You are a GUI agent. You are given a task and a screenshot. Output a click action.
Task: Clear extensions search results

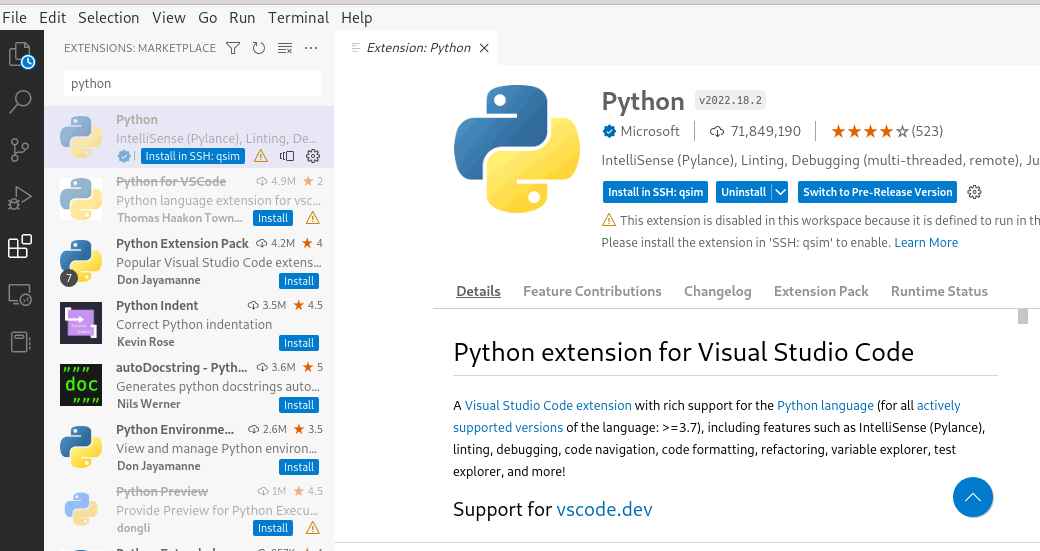coord(285,48)
